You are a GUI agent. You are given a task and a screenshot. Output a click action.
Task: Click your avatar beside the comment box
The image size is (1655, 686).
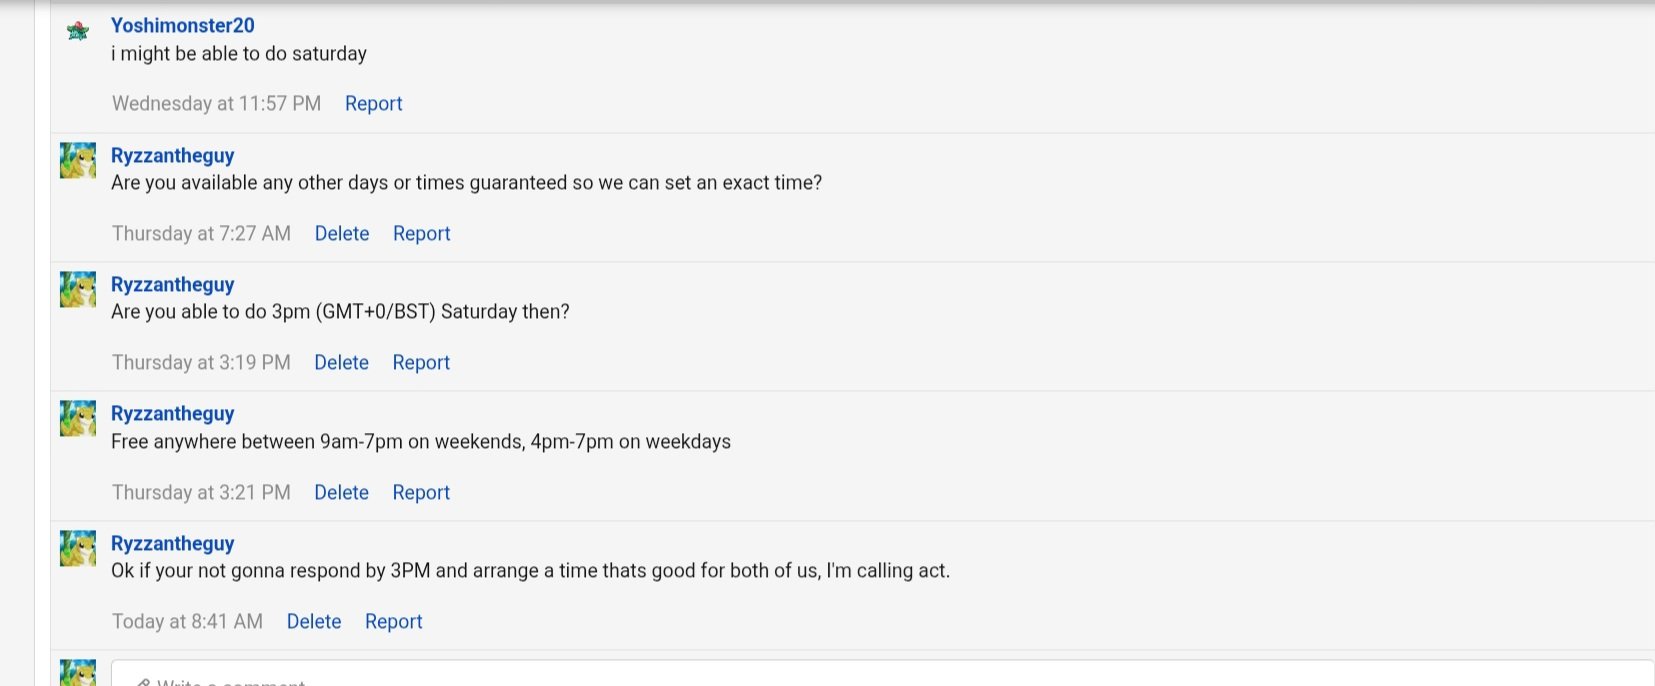[78, 674]
